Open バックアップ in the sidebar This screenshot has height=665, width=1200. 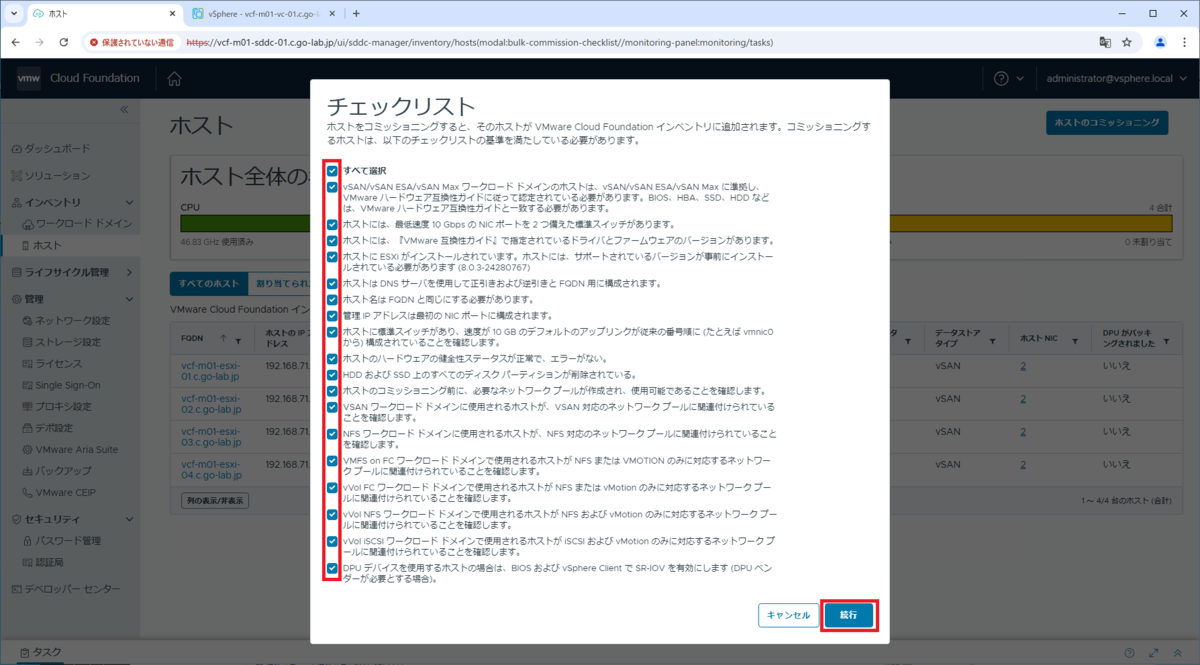(62, 471)
